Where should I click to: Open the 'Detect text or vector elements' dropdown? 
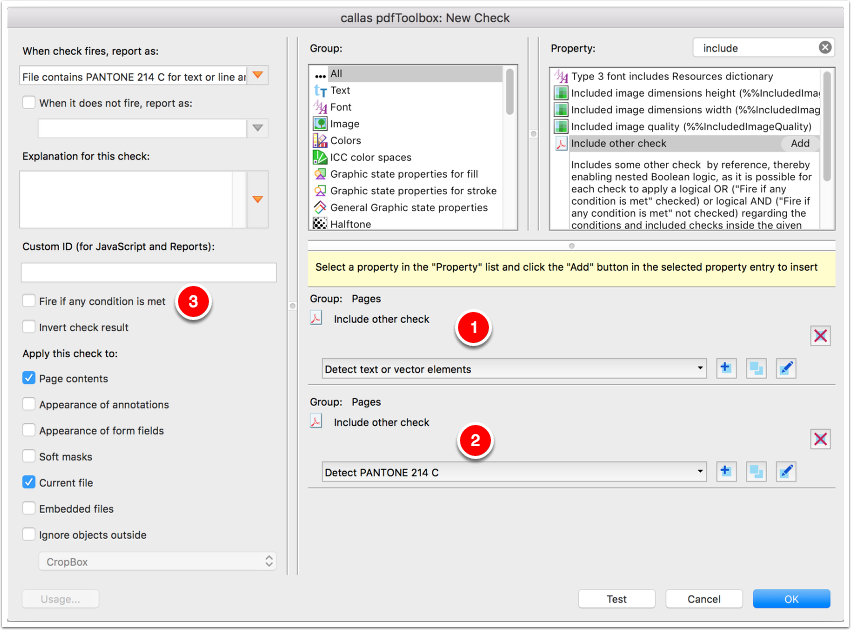click(x=513, y=369)
